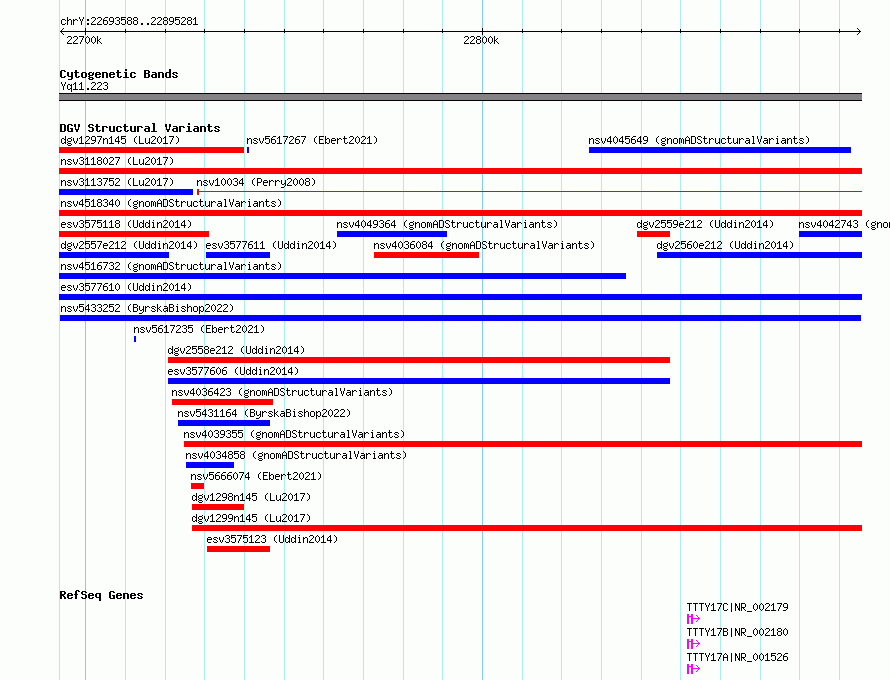The image size is (890, 680).
Task: Select the esv3575123 (Uddin2014) label
Action: point(272,539)
